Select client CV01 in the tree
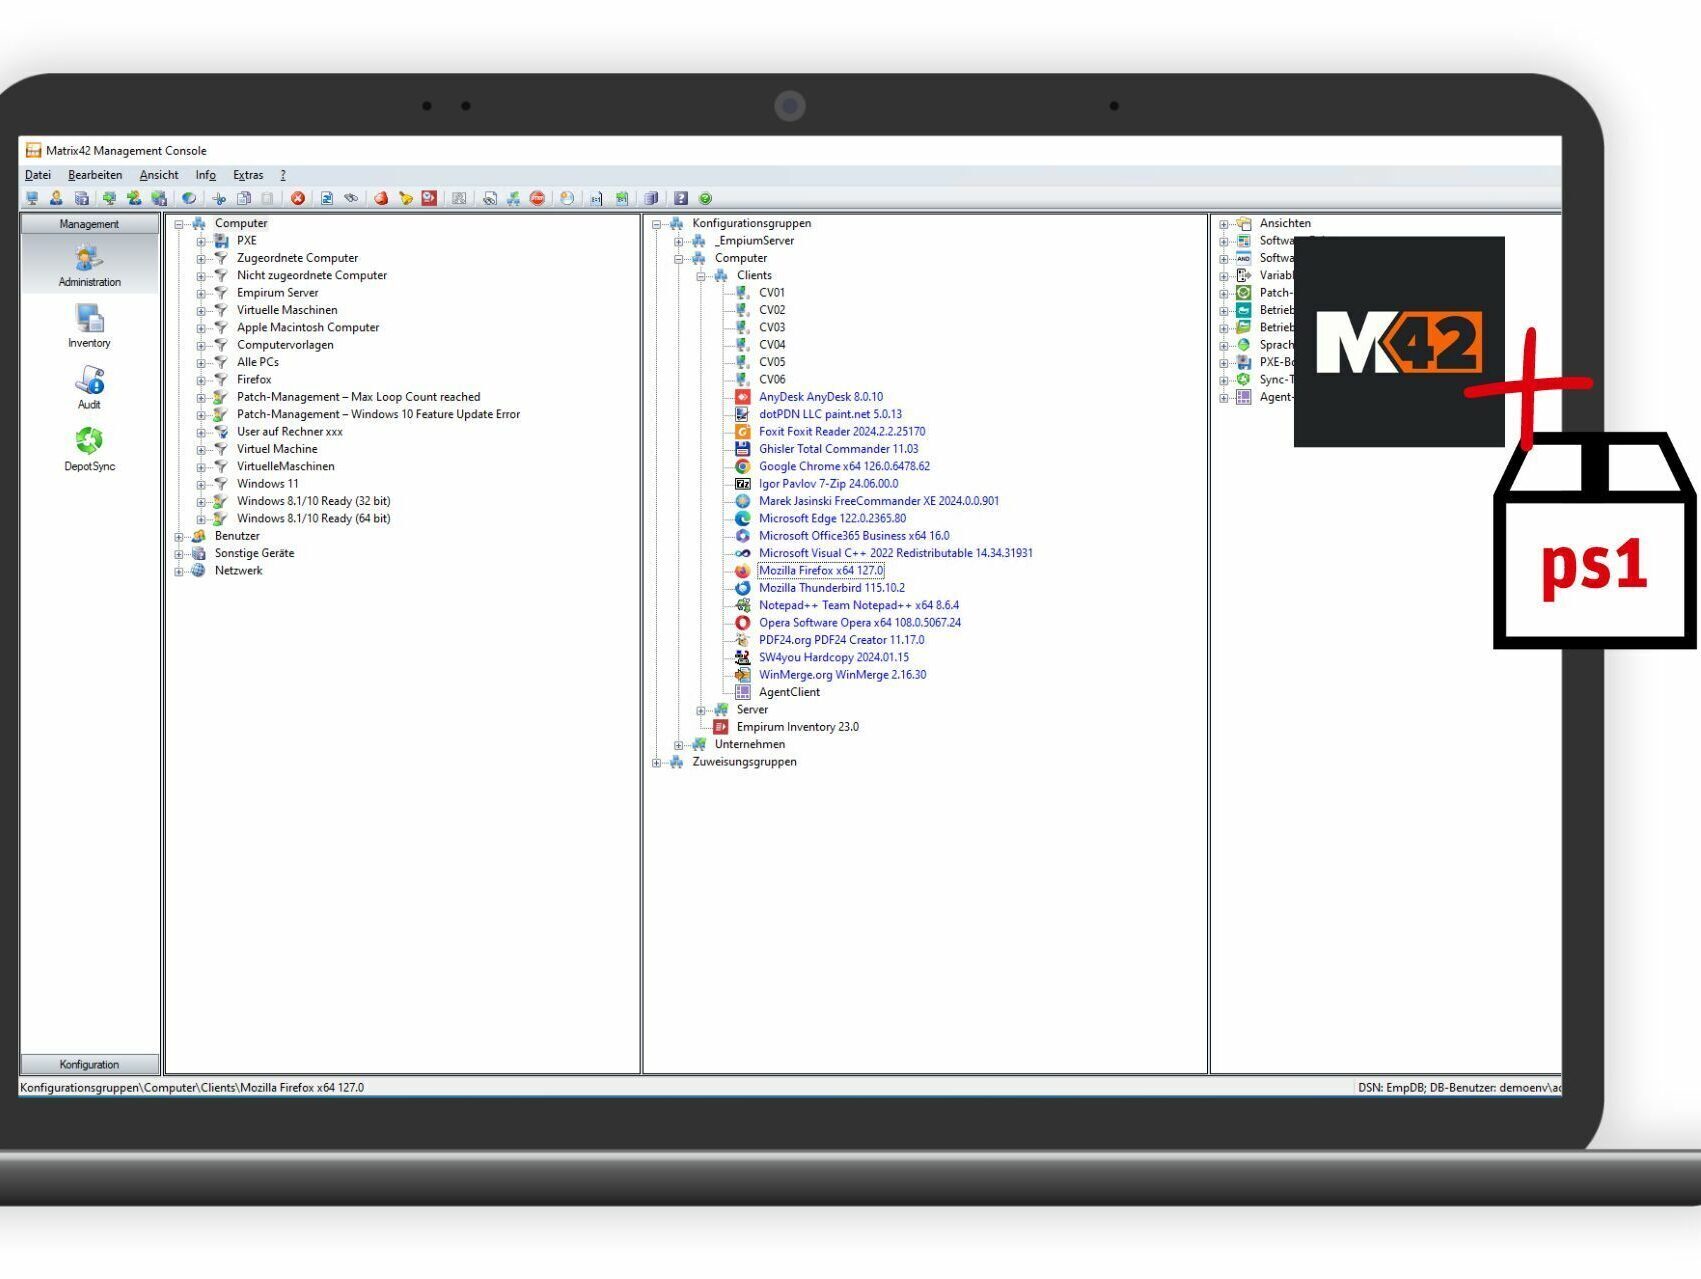The image size is (1701, 1279). (x=772, y=293)
